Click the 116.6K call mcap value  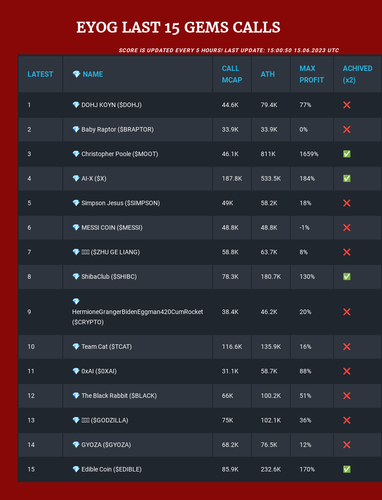[x=232, y=347]
